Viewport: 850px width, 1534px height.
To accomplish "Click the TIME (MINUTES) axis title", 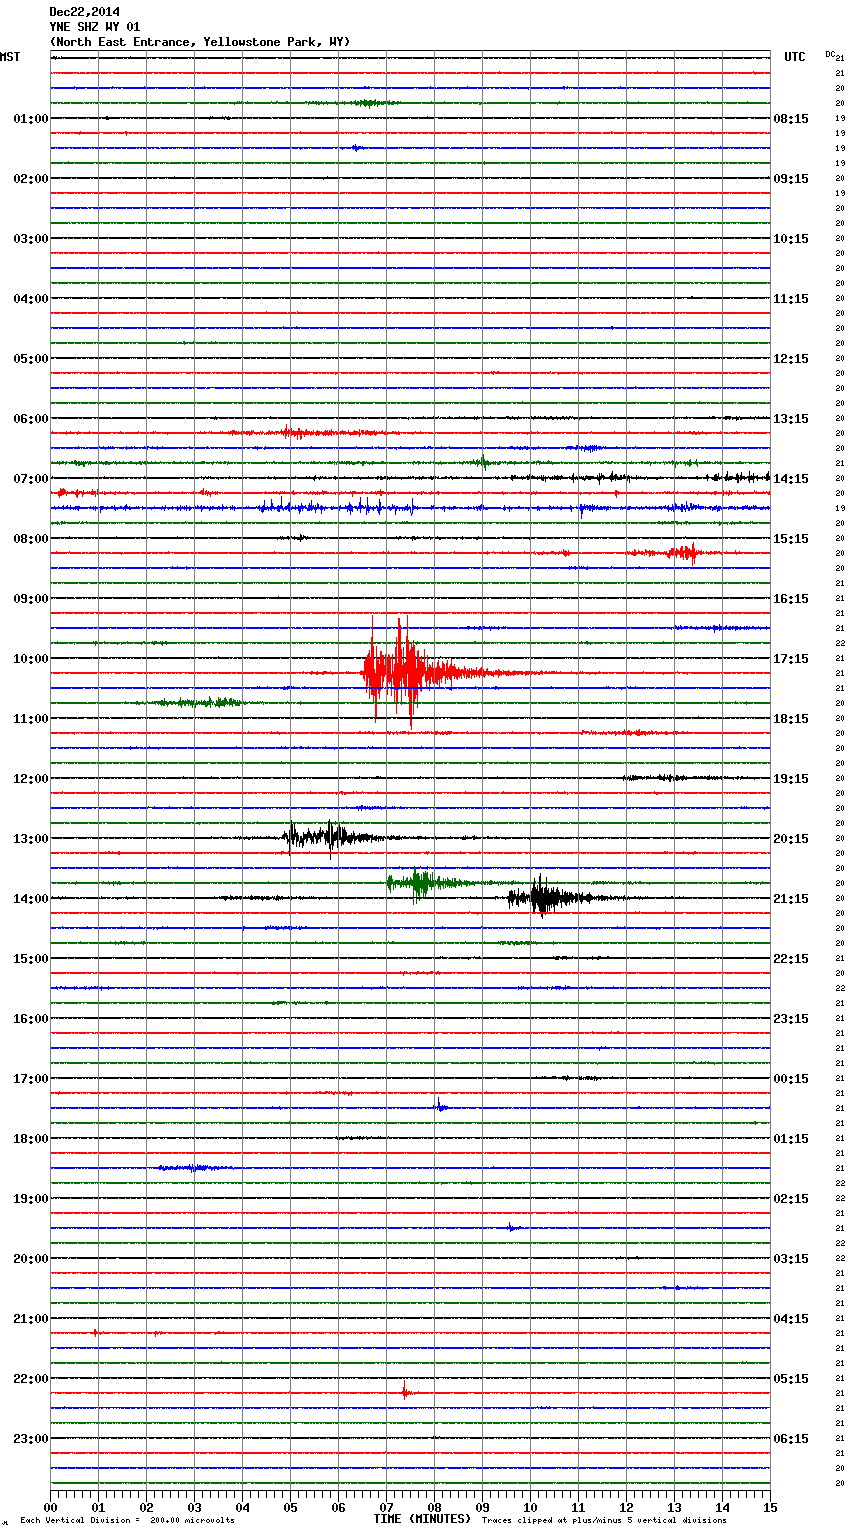I will (x=422, y=1519).
